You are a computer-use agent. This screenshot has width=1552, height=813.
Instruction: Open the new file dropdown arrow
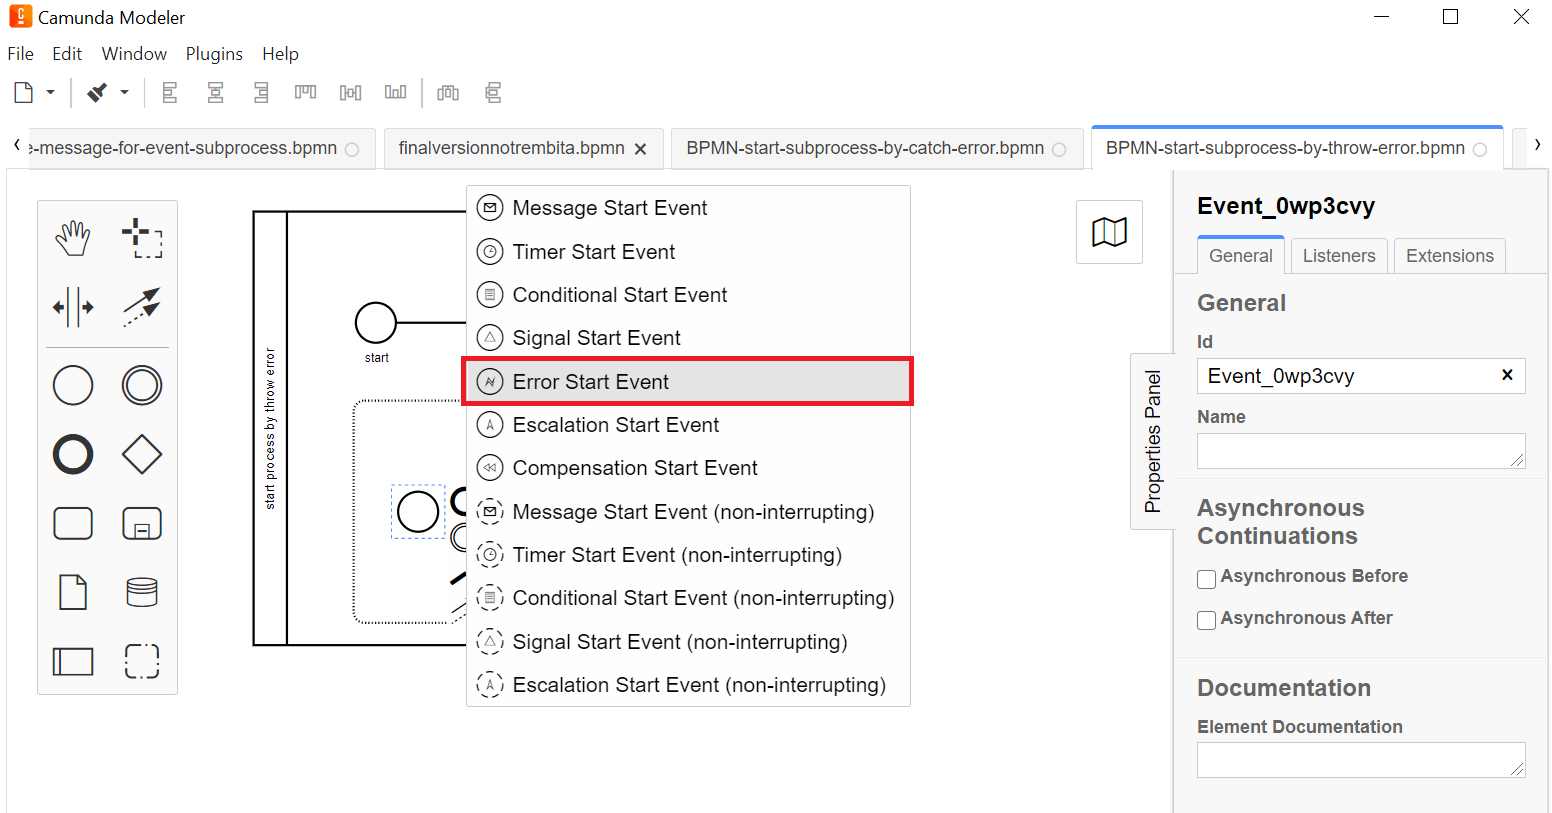tap(50, 93)
